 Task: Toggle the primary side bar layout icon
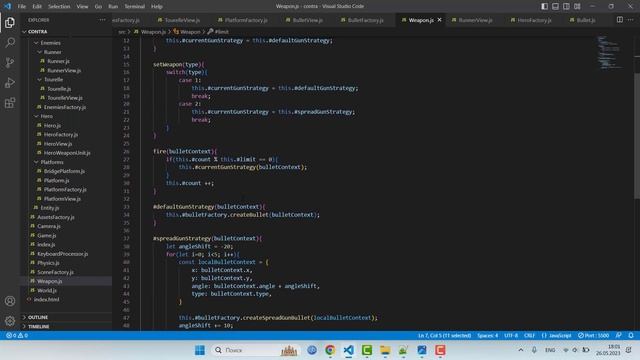coord(544,6)
